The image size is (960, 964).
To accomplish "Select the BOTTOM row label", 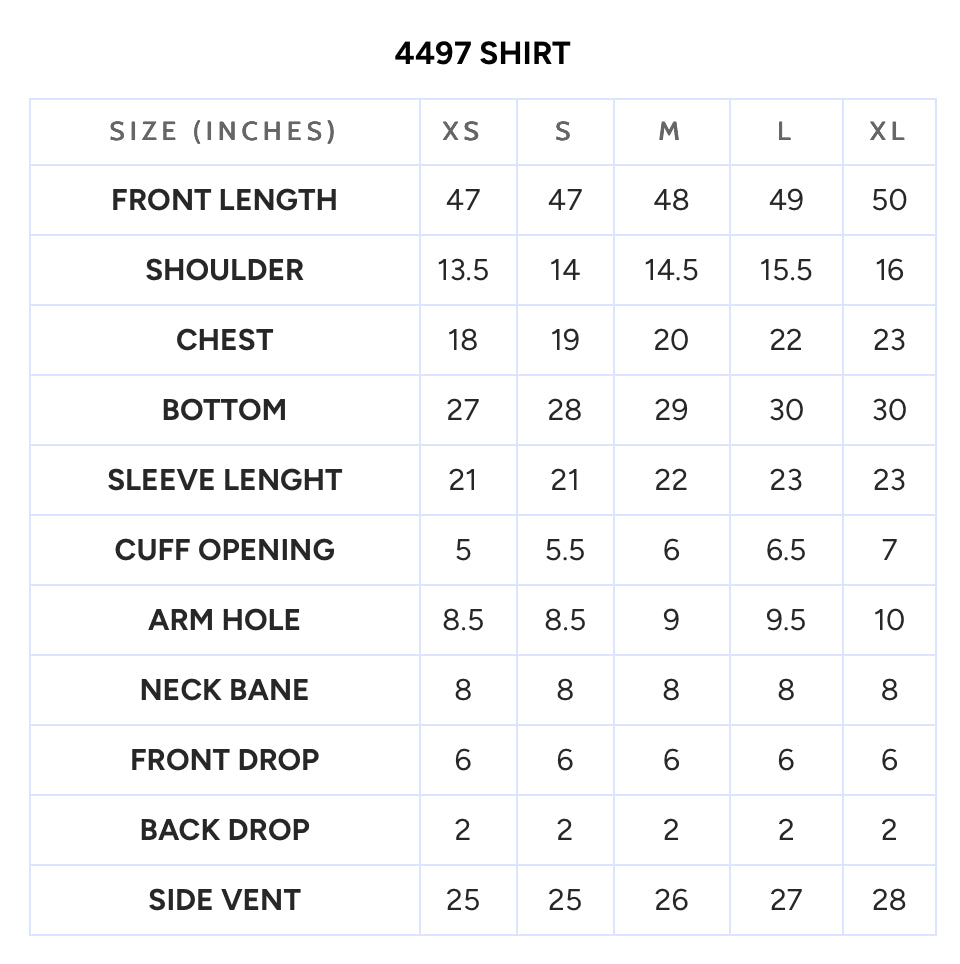I will (x=224, y=410).
